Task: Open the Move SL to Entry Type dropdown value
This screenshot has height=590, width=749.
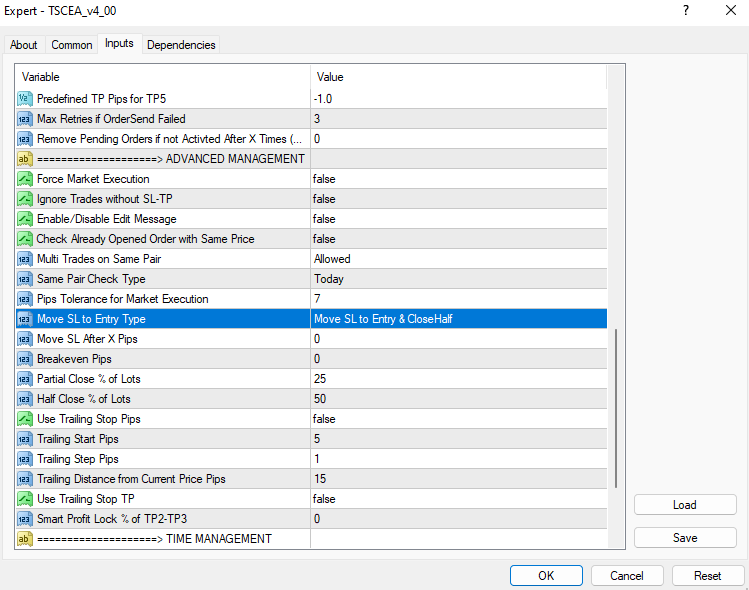Action: pos(458,319)
